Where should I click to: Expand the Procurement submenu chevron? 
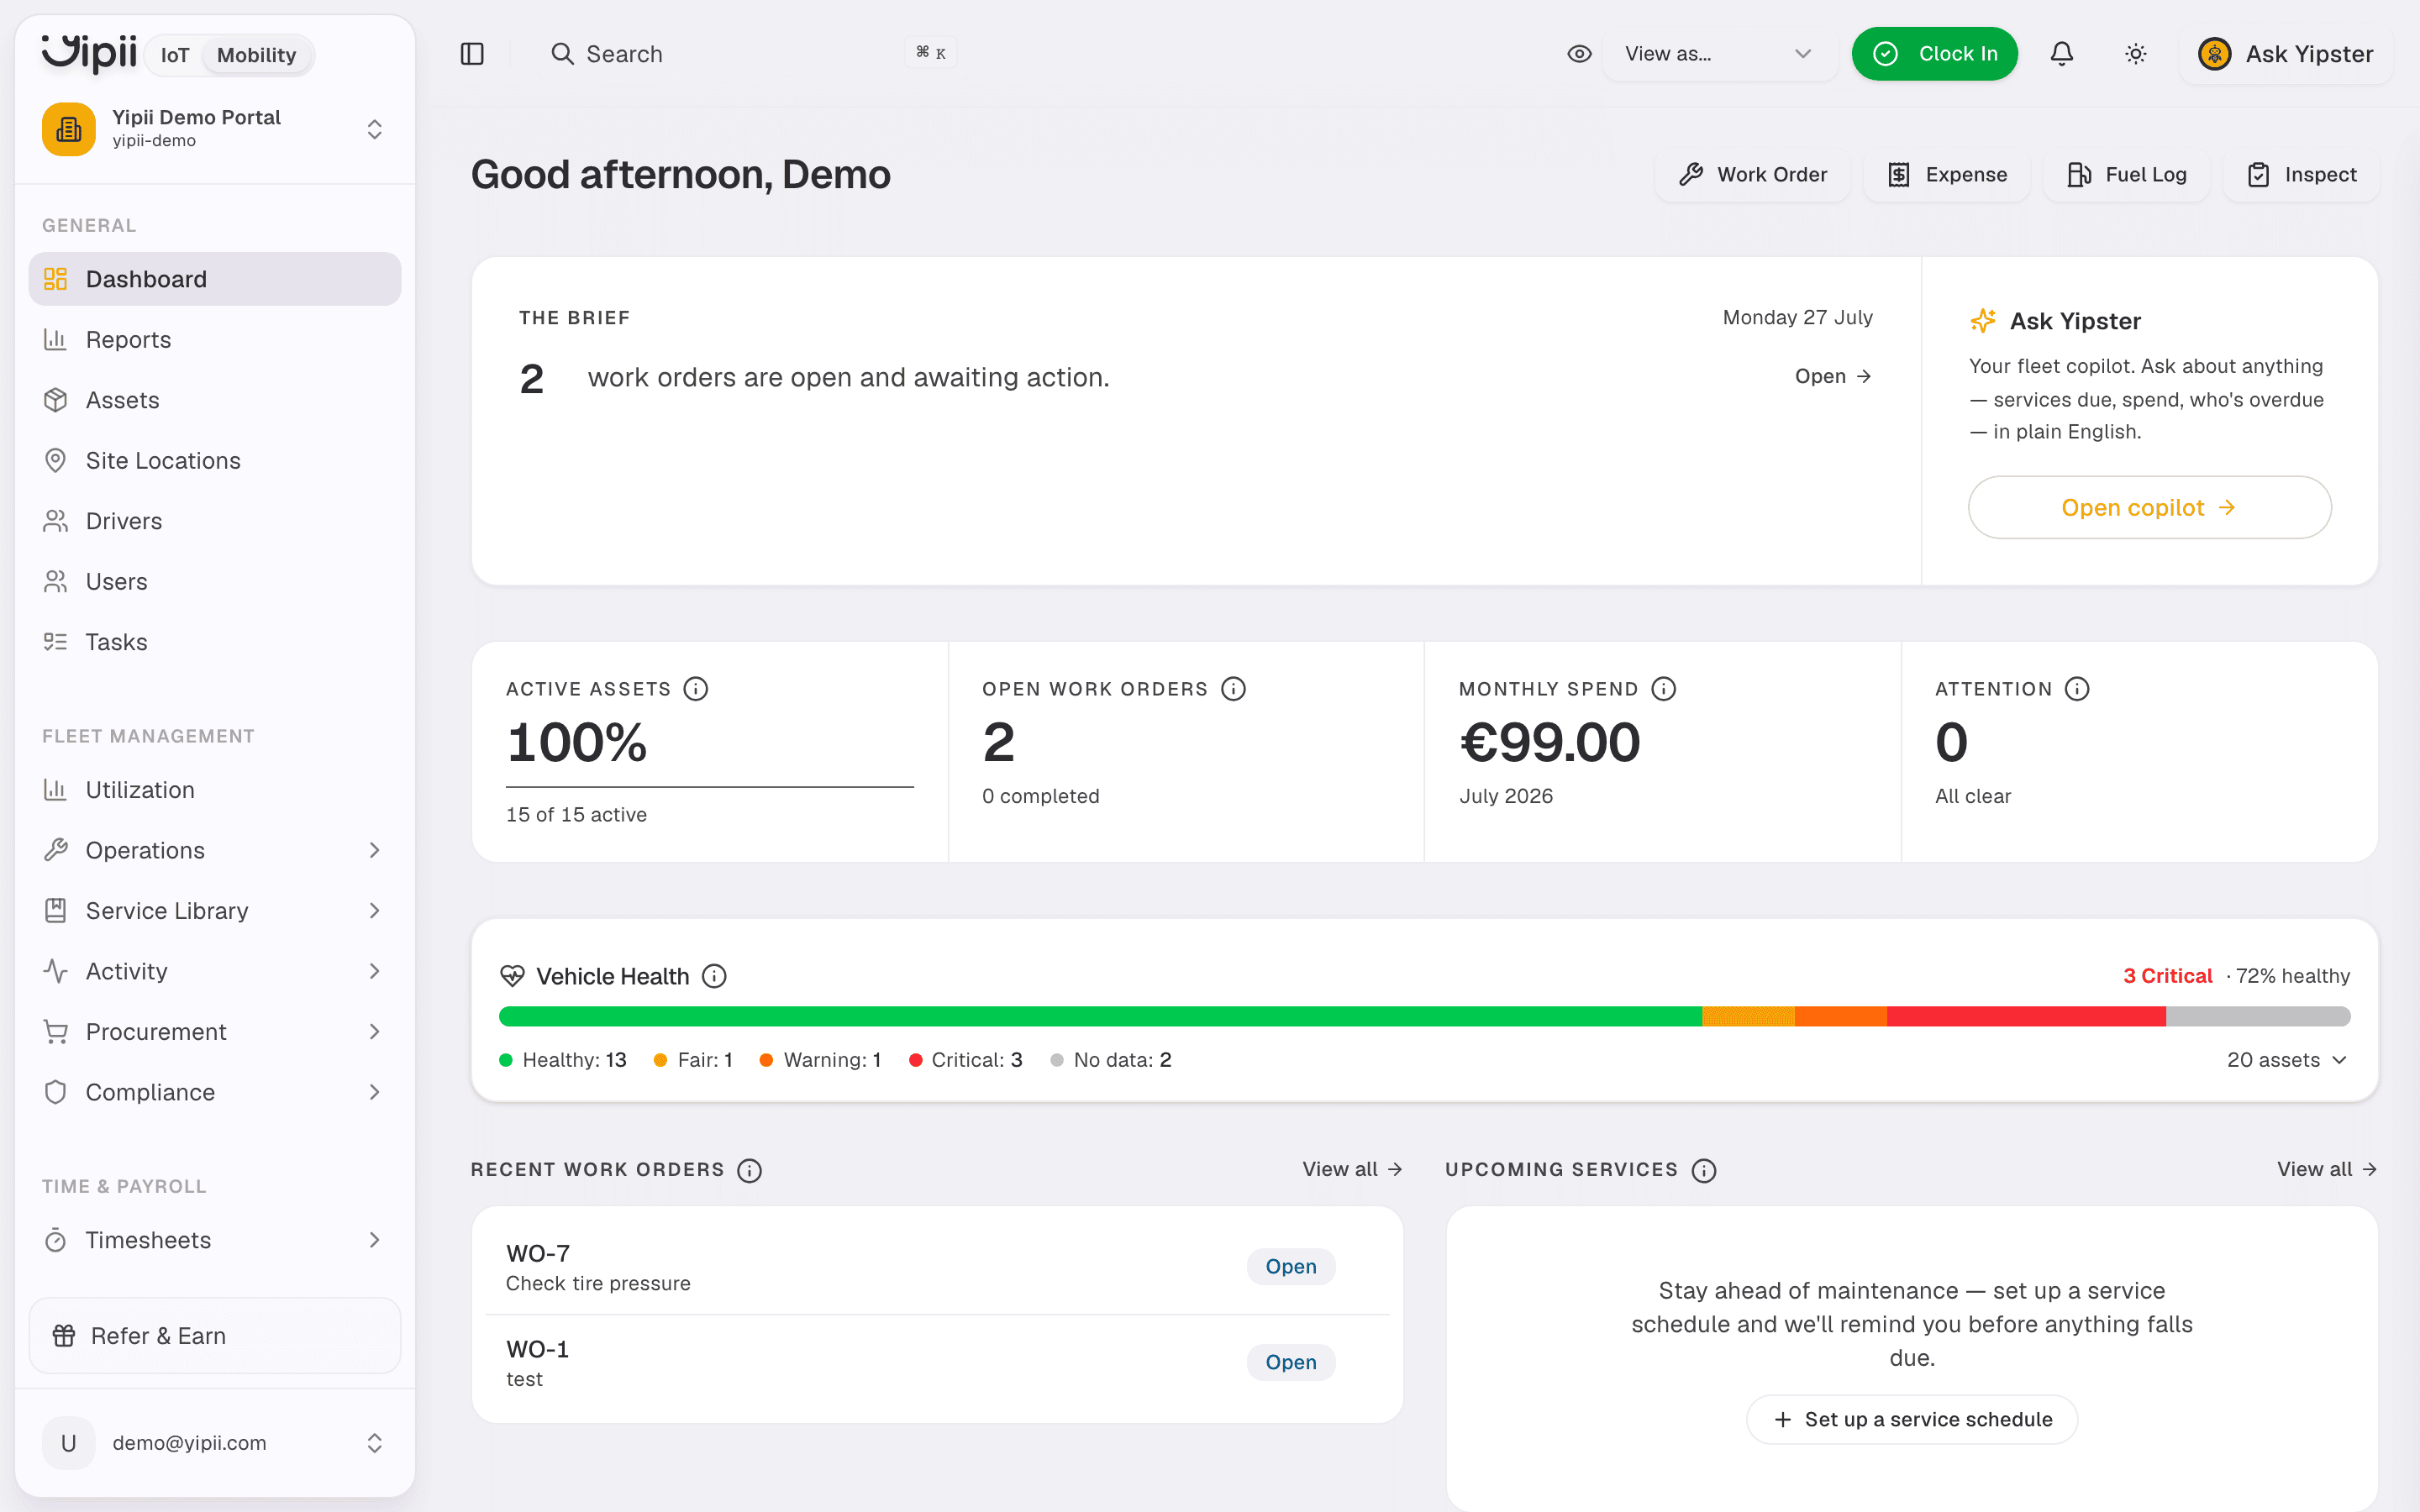(x=374, y=1032)
